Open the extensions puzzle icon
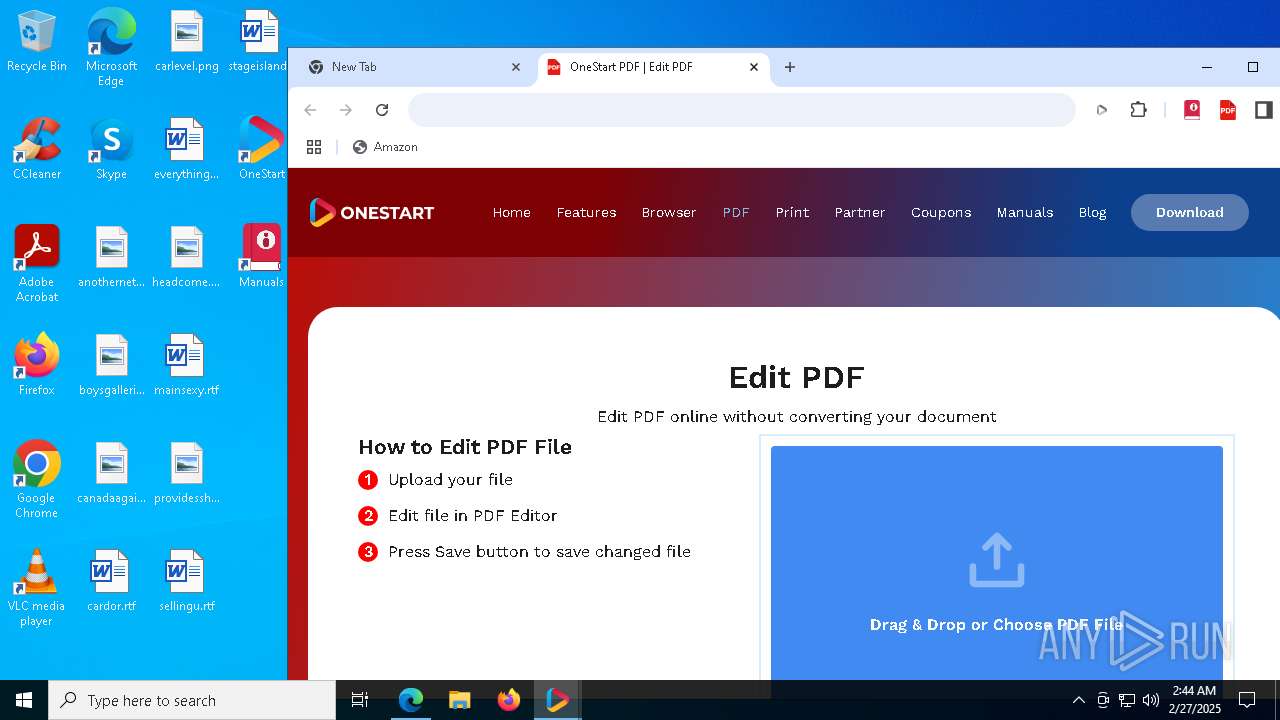Image resolution: width=1280 pixels, height=720 pixels. (x=1138, y=110)
